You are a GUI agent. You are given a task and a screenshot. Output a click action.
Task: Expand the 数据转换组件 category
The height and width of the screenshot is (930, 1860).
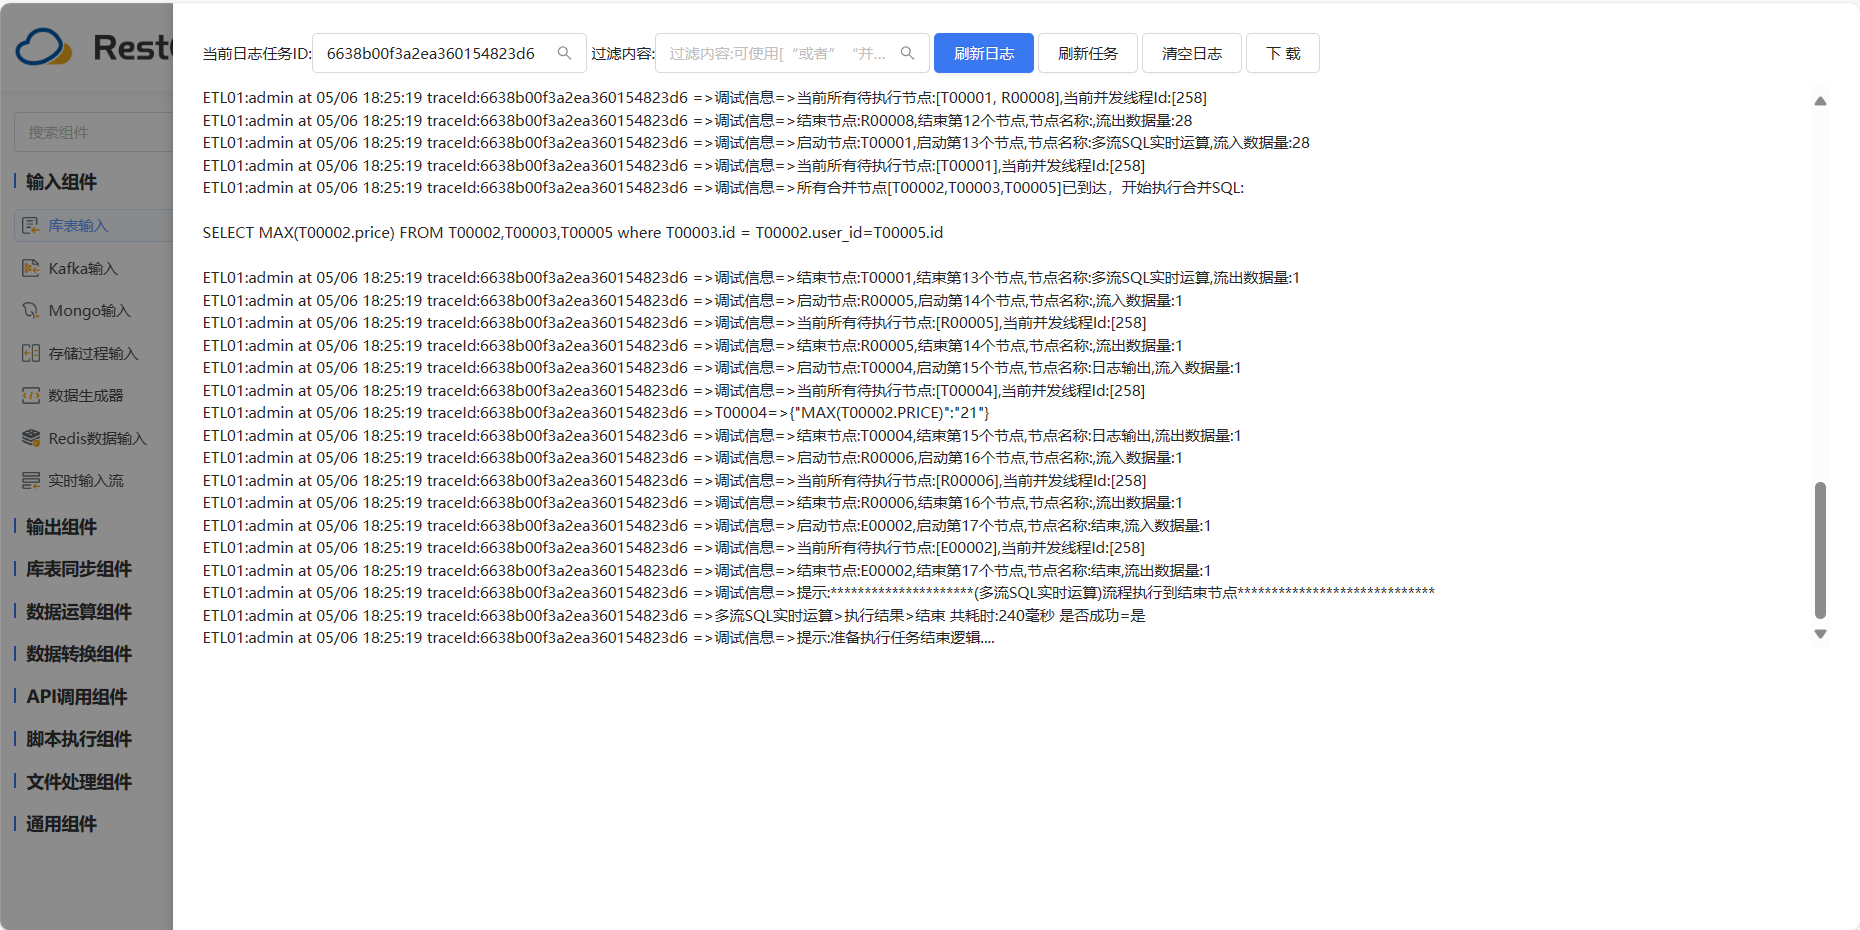78,654
